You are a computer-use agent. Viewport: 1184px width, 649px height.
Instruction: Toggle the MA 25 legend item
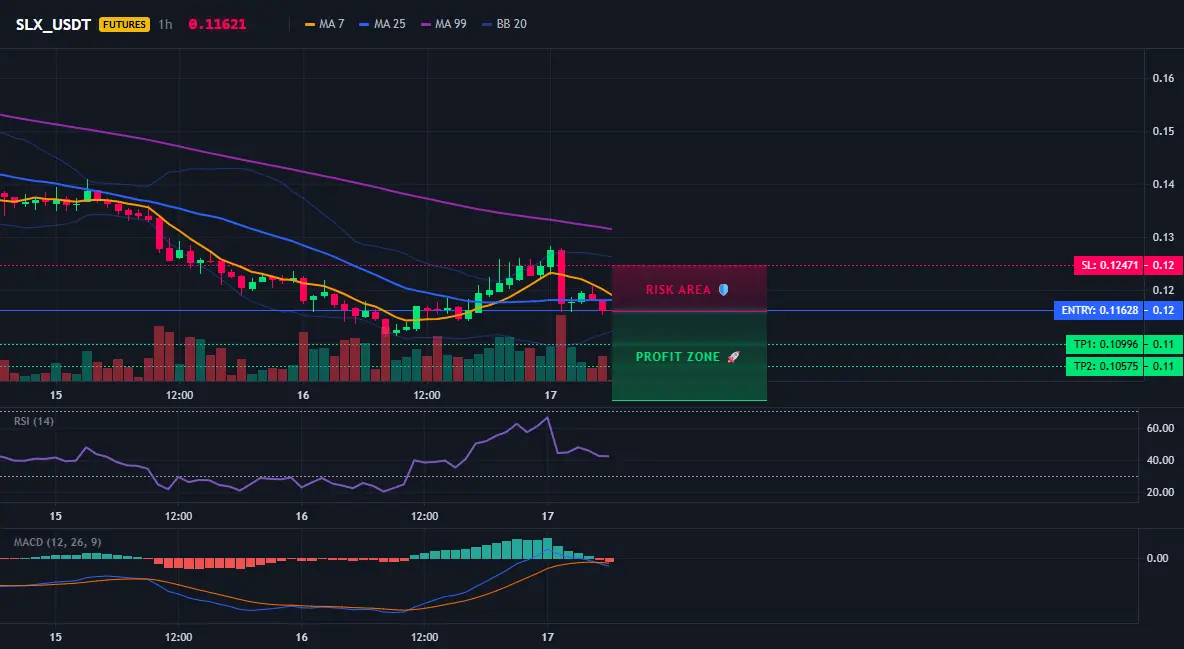click(x=383, y=24)
